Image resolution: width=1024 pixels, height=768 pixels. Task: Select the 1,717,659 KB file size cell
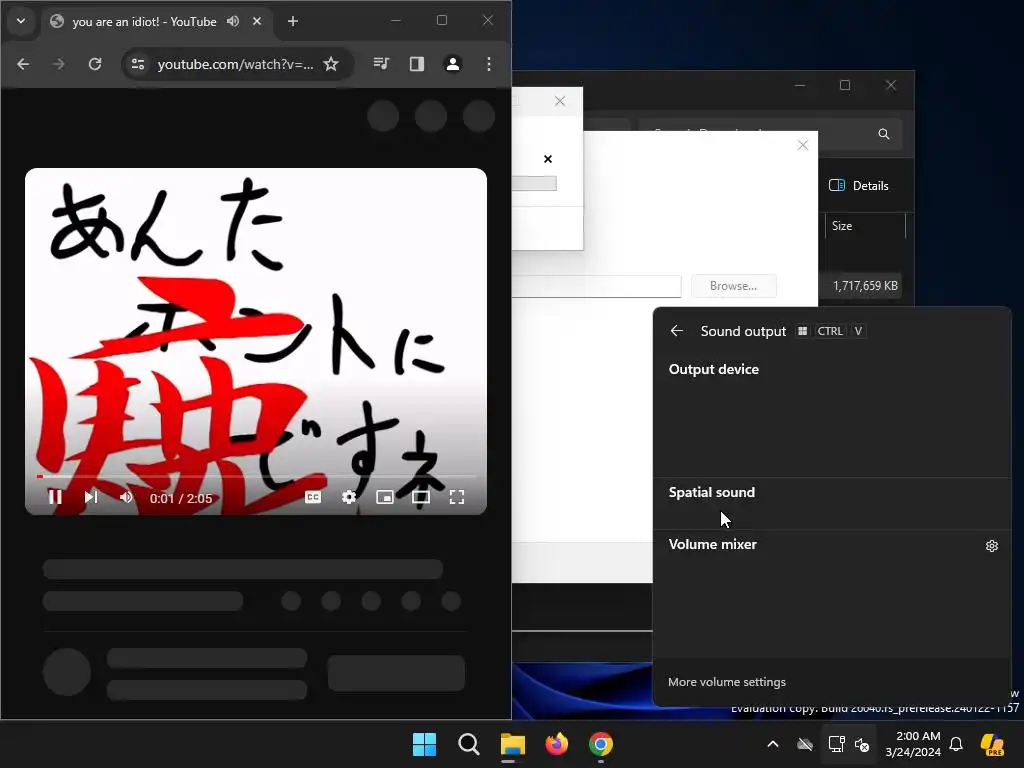[865, 286]
